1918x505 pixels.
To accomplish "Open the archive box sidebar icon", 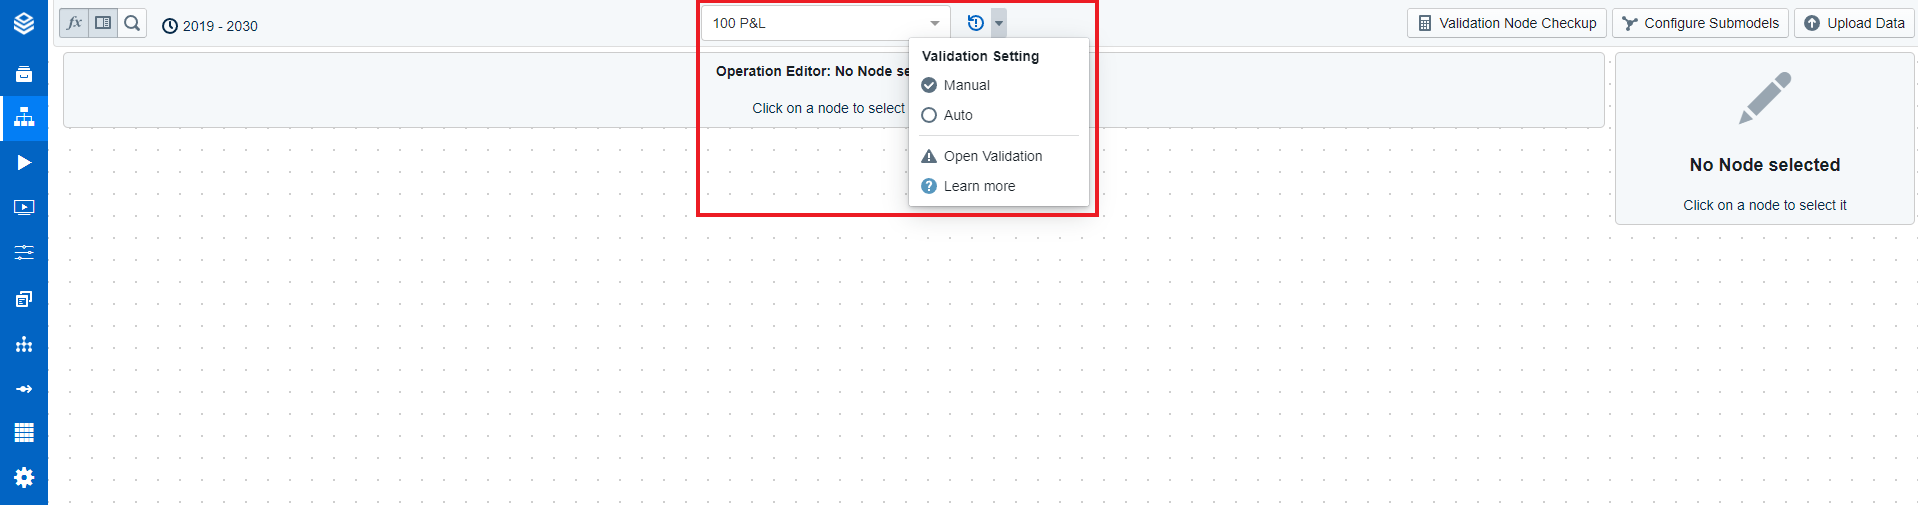I will [x=24, y=74].
